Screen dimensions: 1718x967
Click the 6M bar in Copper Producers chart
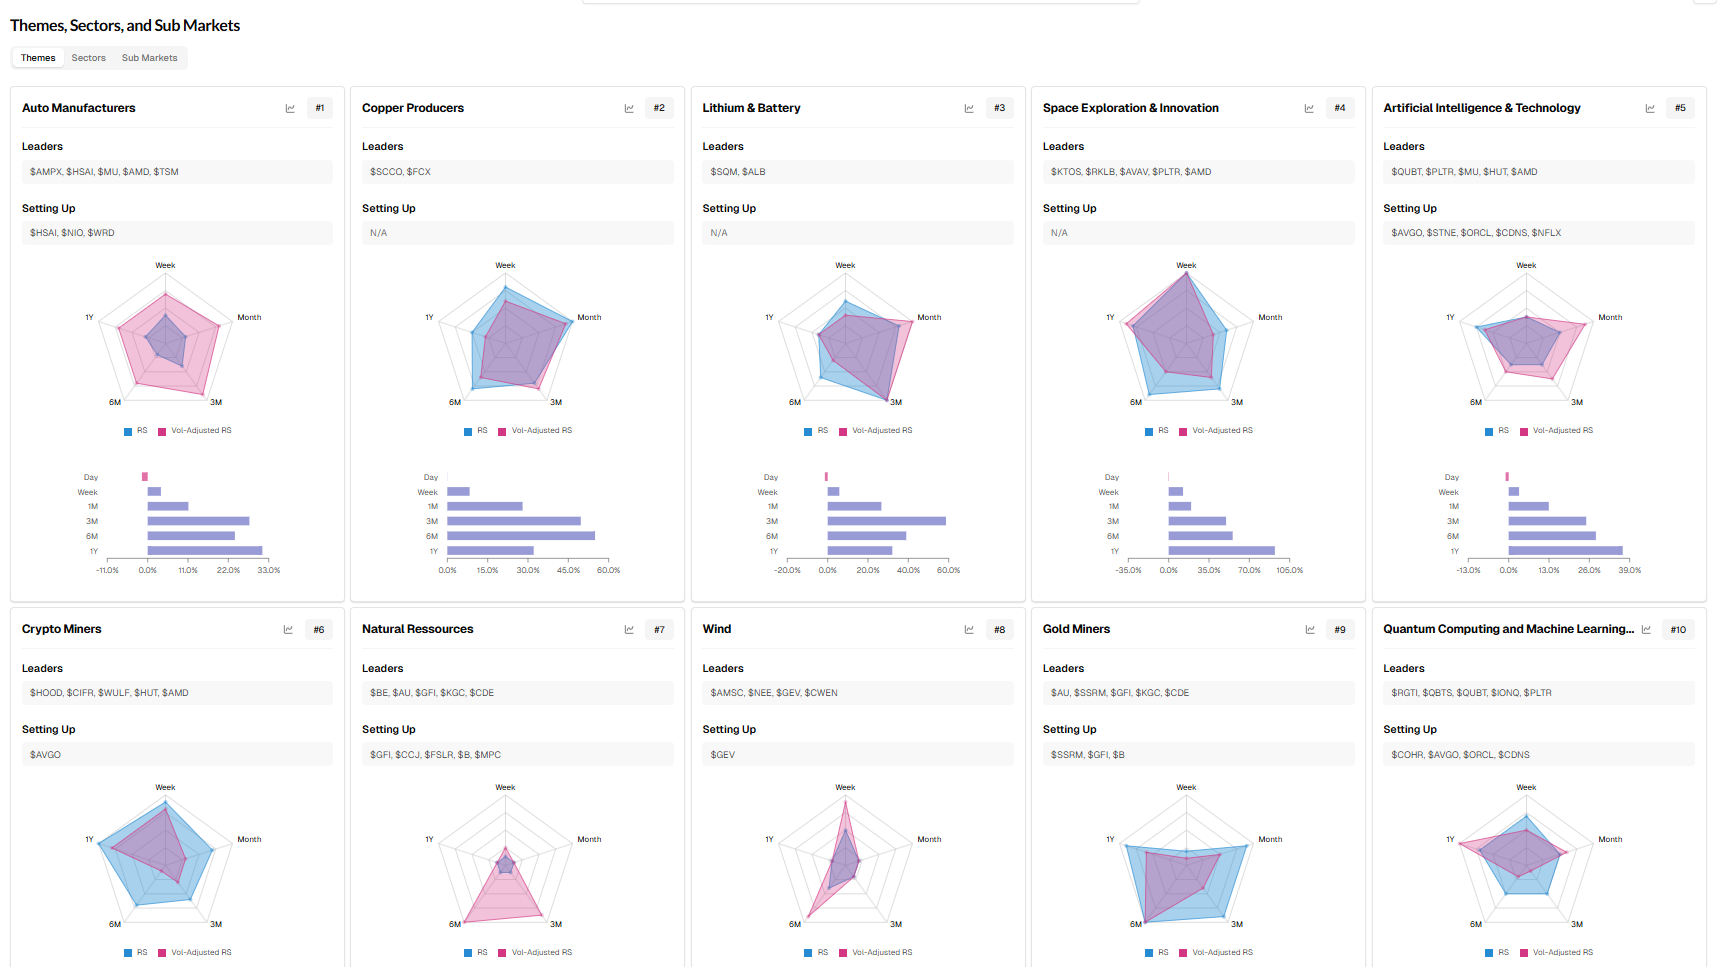point(521,536)
